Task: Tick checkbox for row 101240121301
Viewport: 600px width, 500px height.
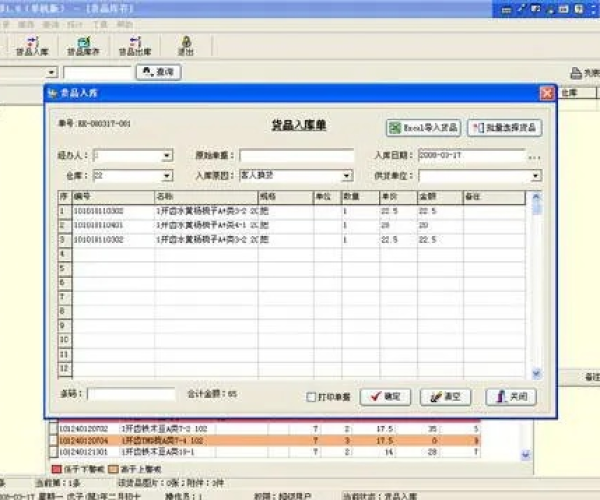Action: [54, 452]
